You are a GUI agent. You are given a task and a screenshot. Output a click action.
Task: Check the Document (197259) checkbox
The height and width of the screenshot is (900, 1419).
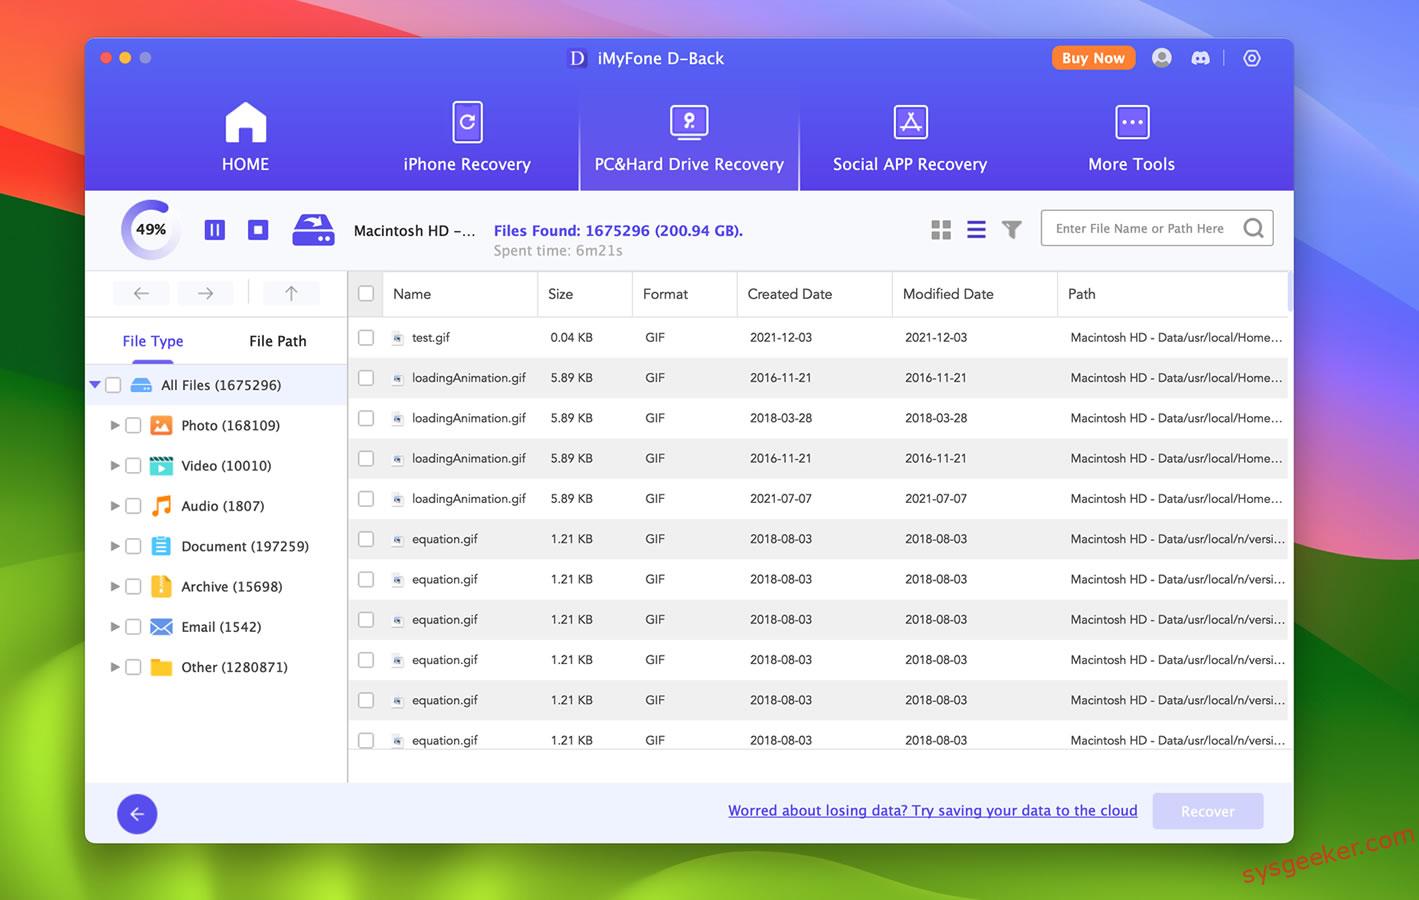133,546
